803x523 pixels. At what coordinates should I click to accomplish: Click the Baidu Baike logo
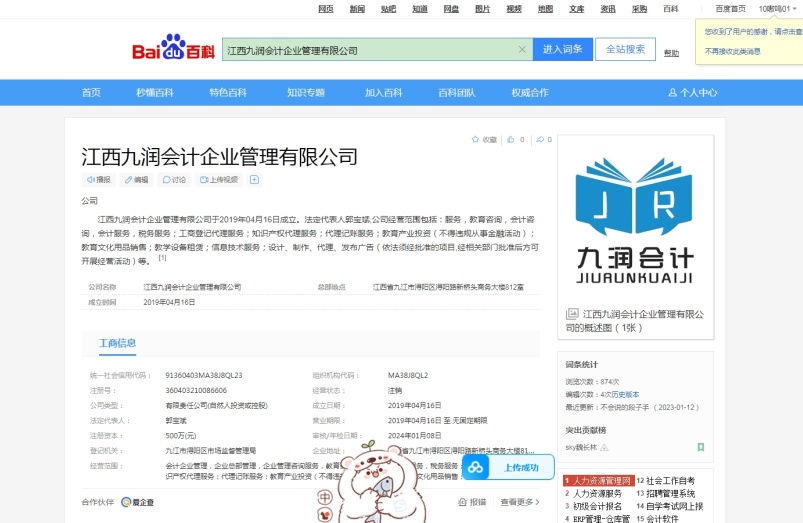coord(173,47)
